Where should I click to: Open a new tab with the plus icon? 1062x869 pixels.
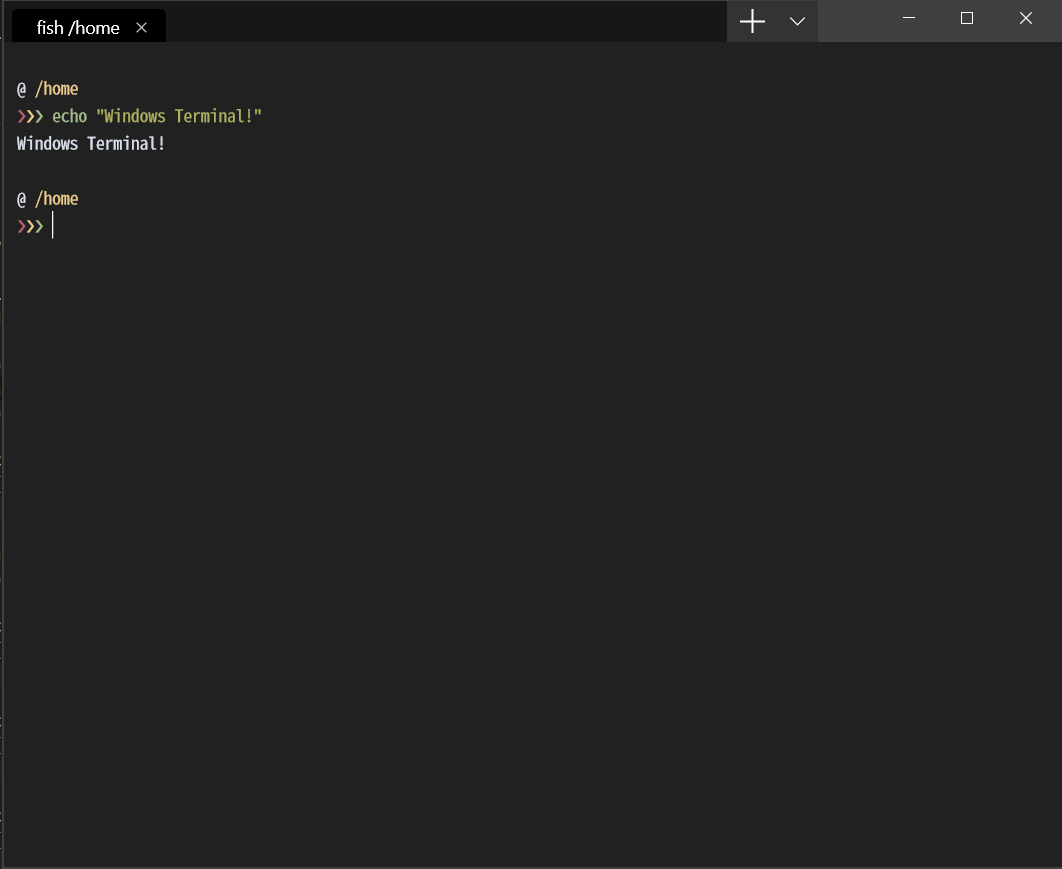[x=752, y=22]
